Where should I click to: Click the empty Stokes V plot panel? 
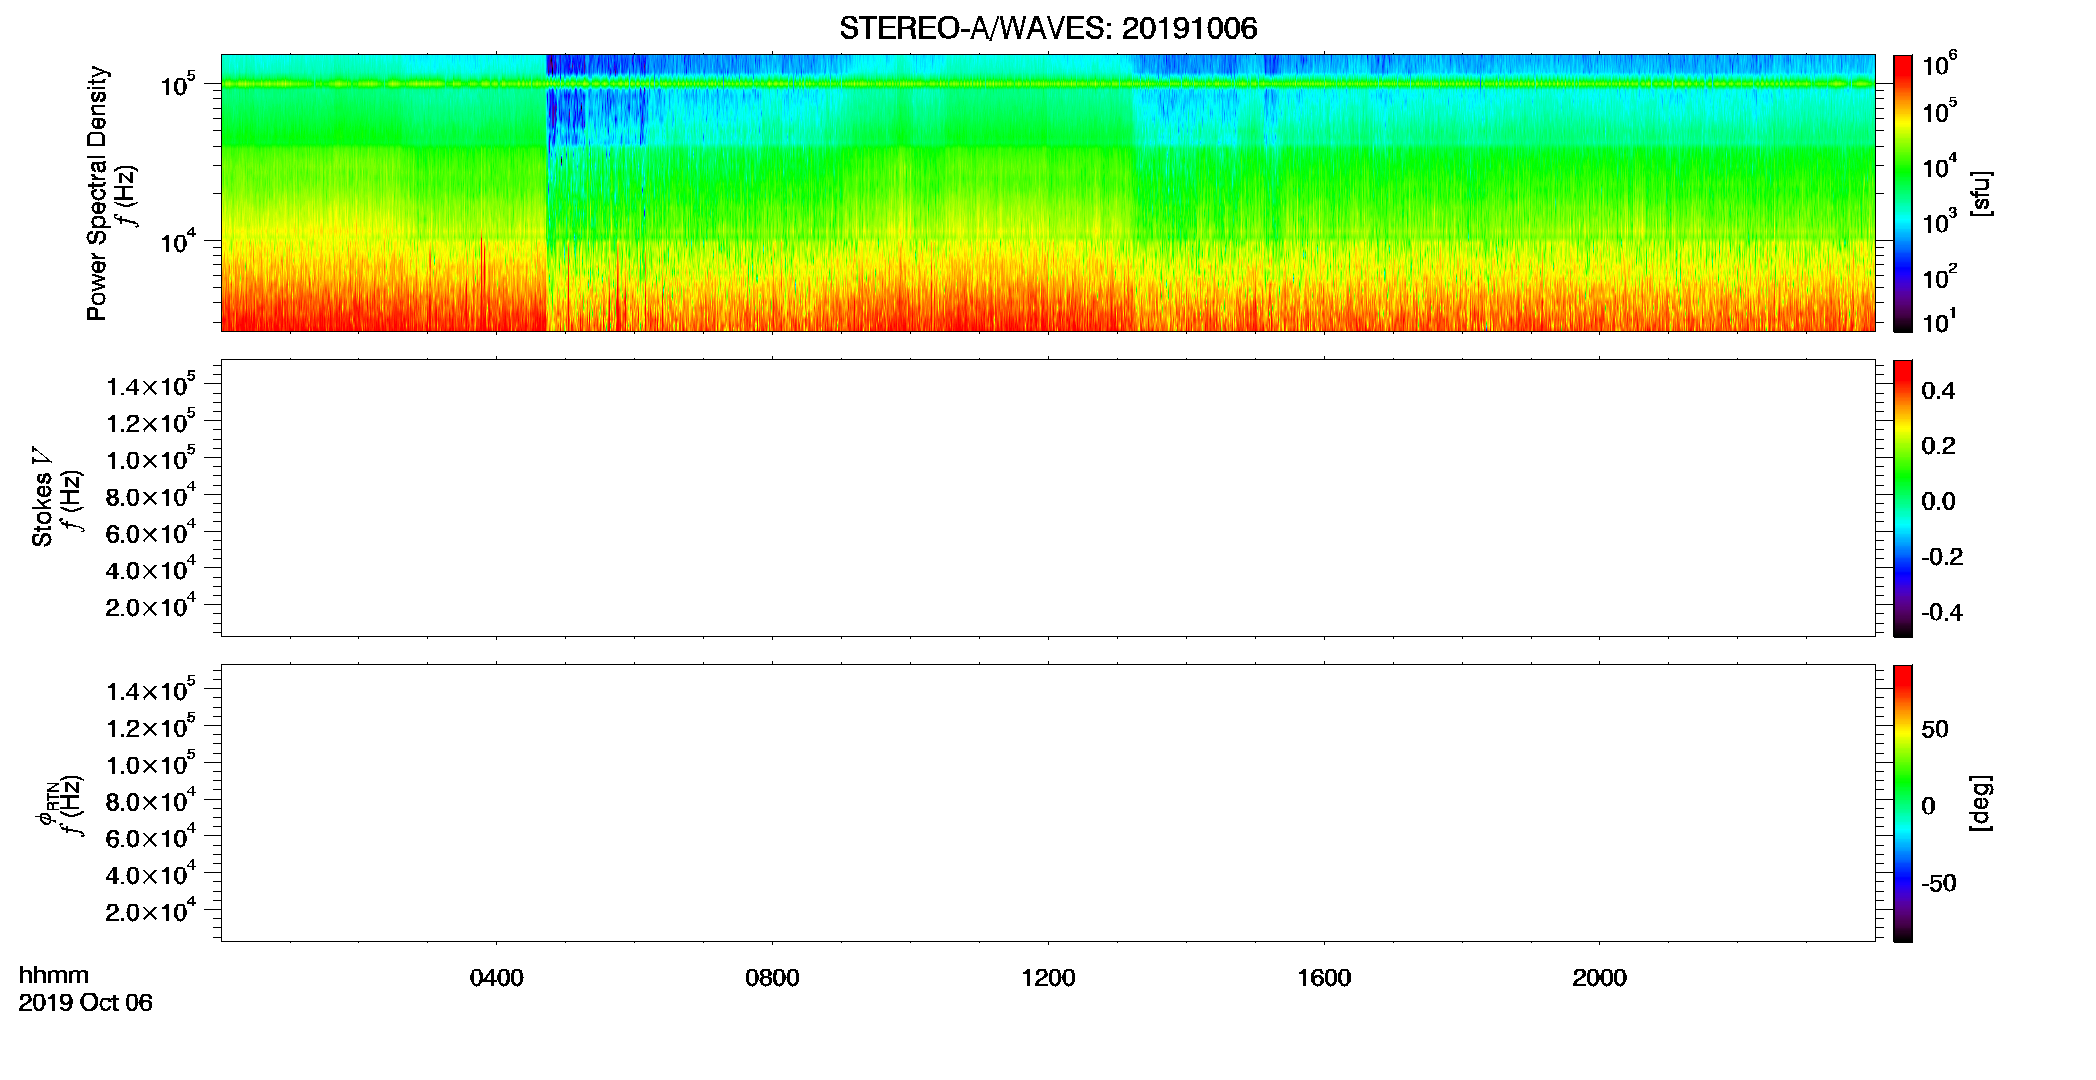(1048, 498)
